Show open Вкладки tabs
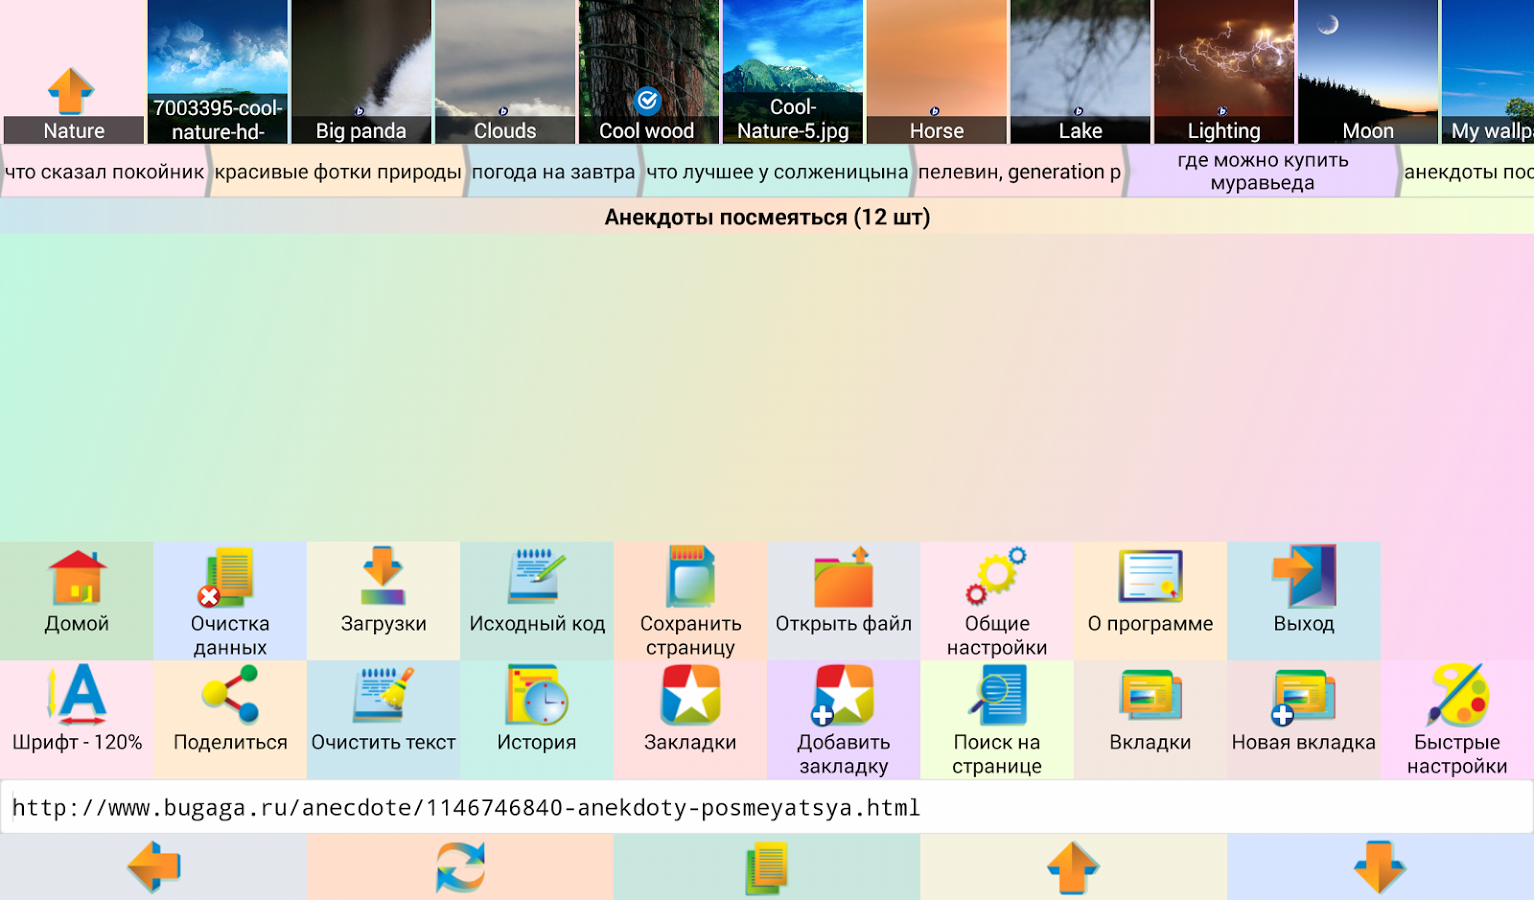Viewport: 1534px width, 900px height. click(1150, 719)
